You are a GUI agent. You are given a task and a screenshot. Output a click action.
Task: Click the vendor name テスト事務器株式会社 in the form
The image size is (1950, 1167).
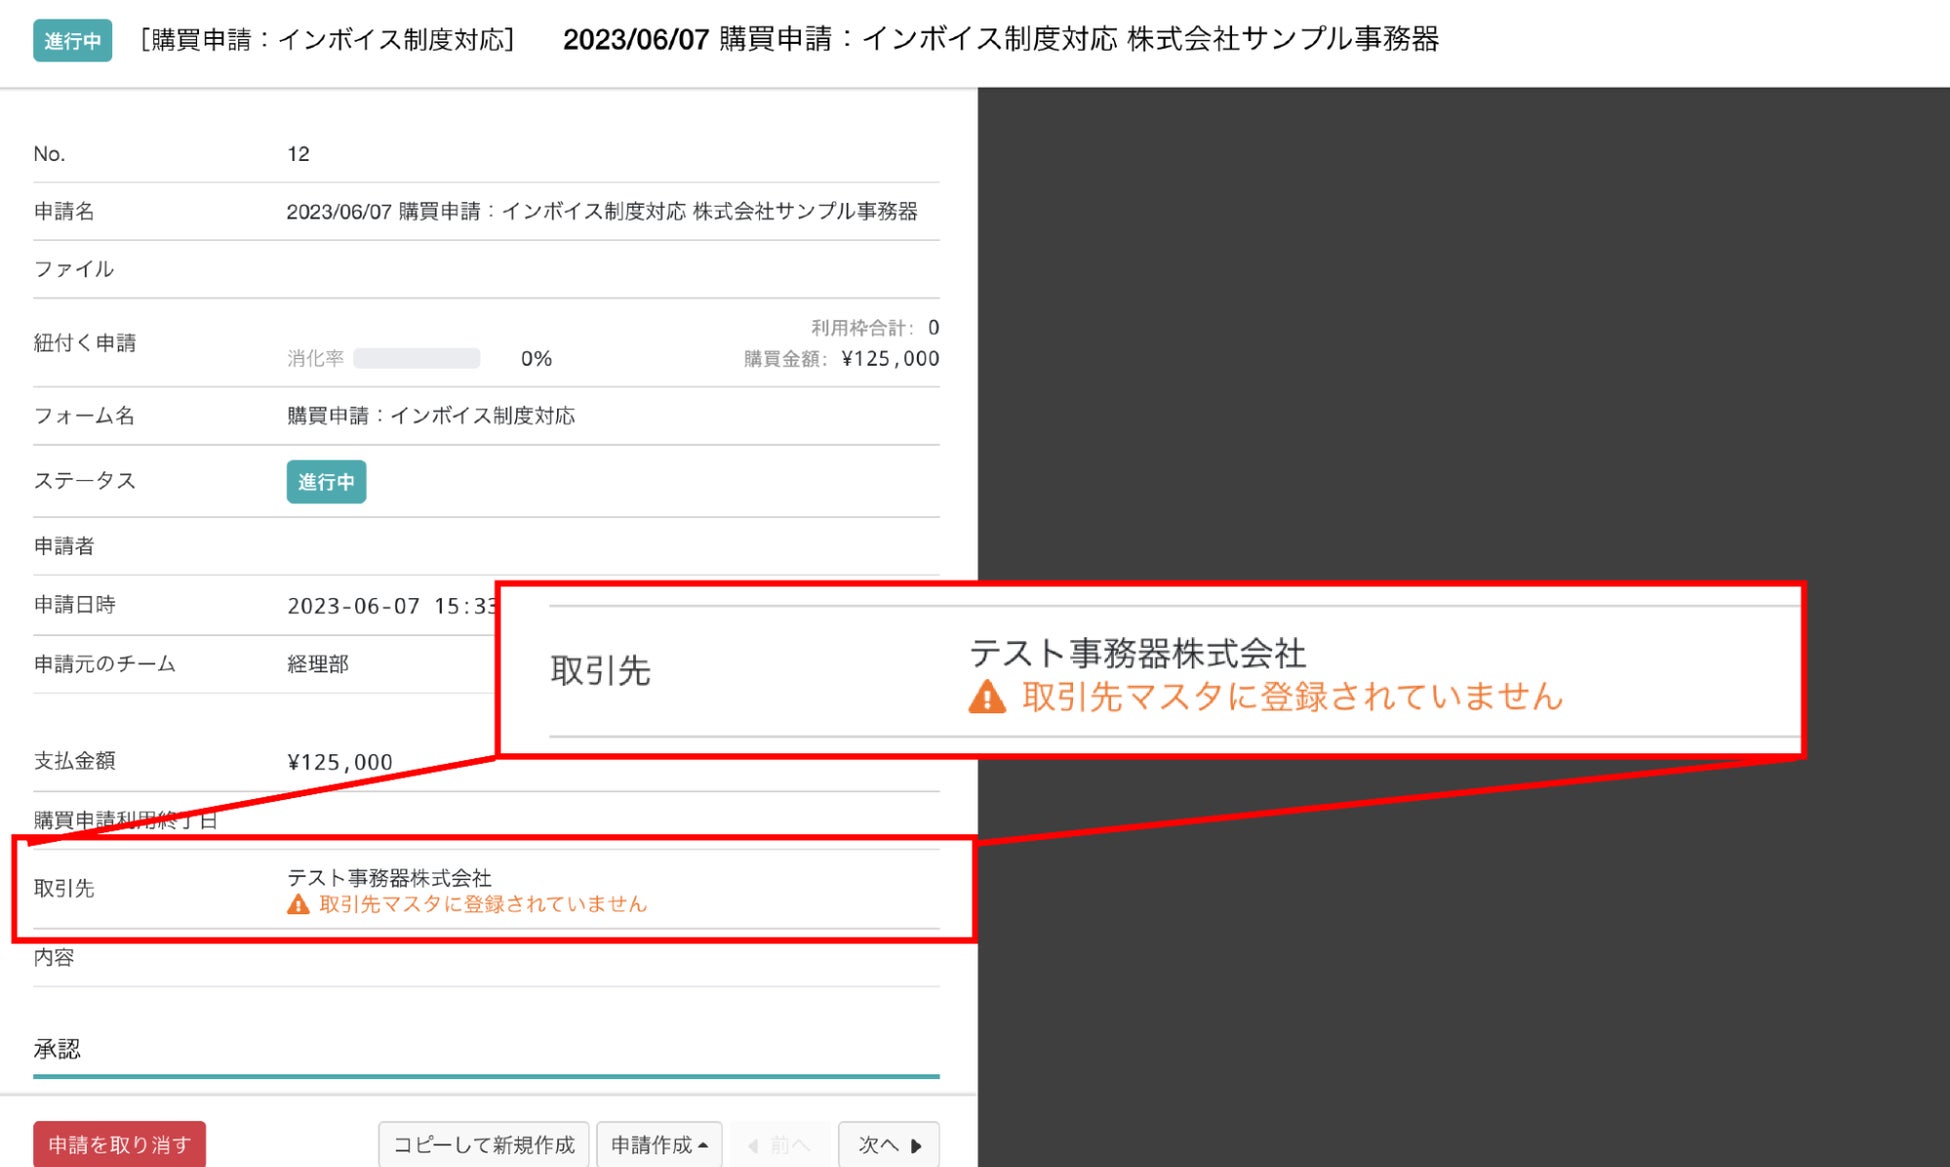coord(389,878)
